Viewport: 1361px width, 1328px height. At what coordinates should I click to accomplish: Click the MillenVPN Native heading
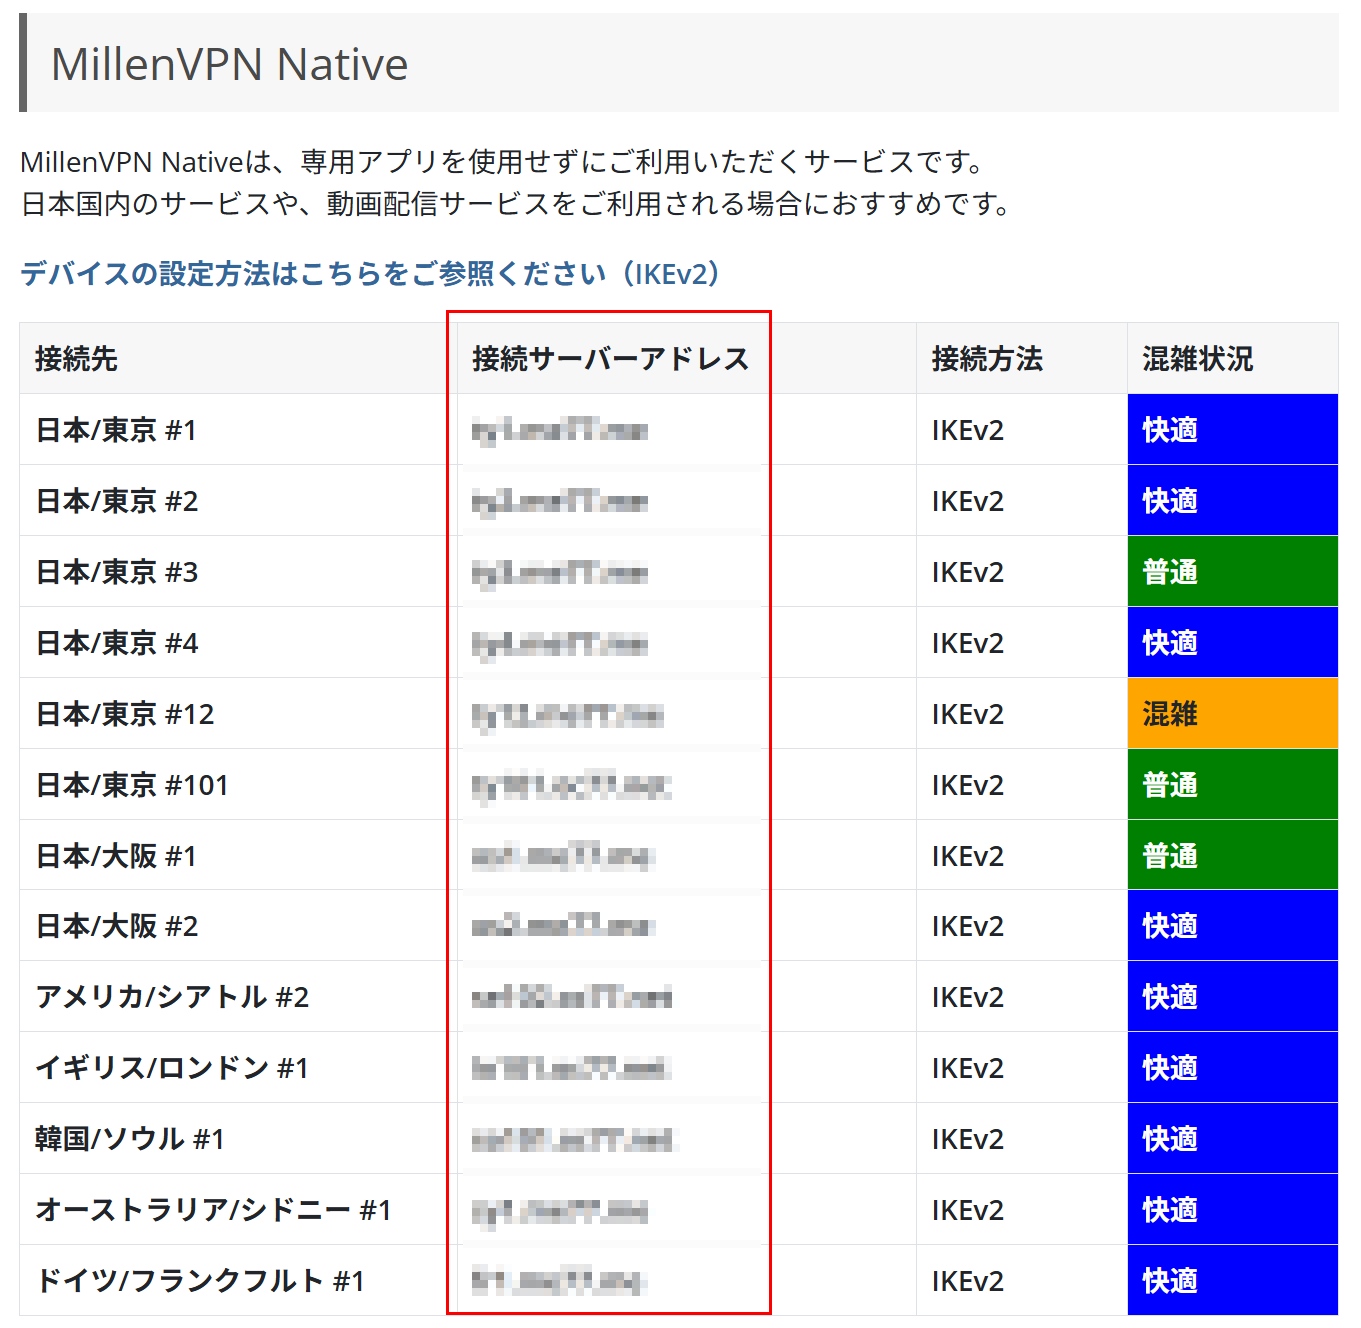(229, 64)
